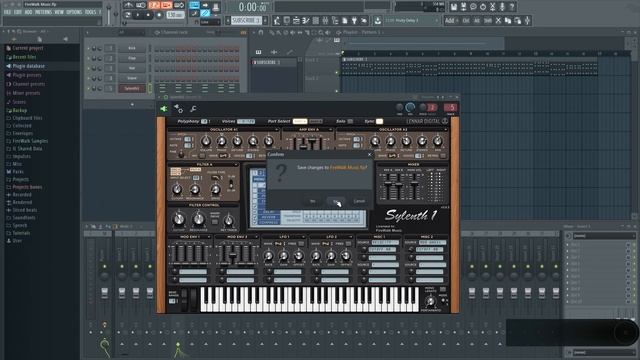Screen dimensions: 640x360
Task: Click the metronome icon in the transport panel
Action: (129, 5)
